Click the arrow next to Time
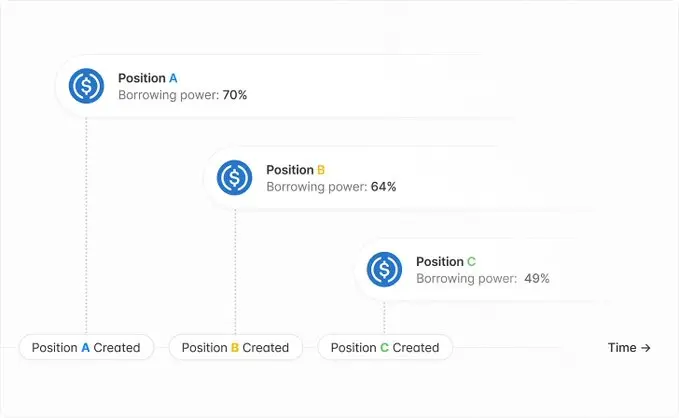Screen dimensions: 679x418 [x=646, y=348]
